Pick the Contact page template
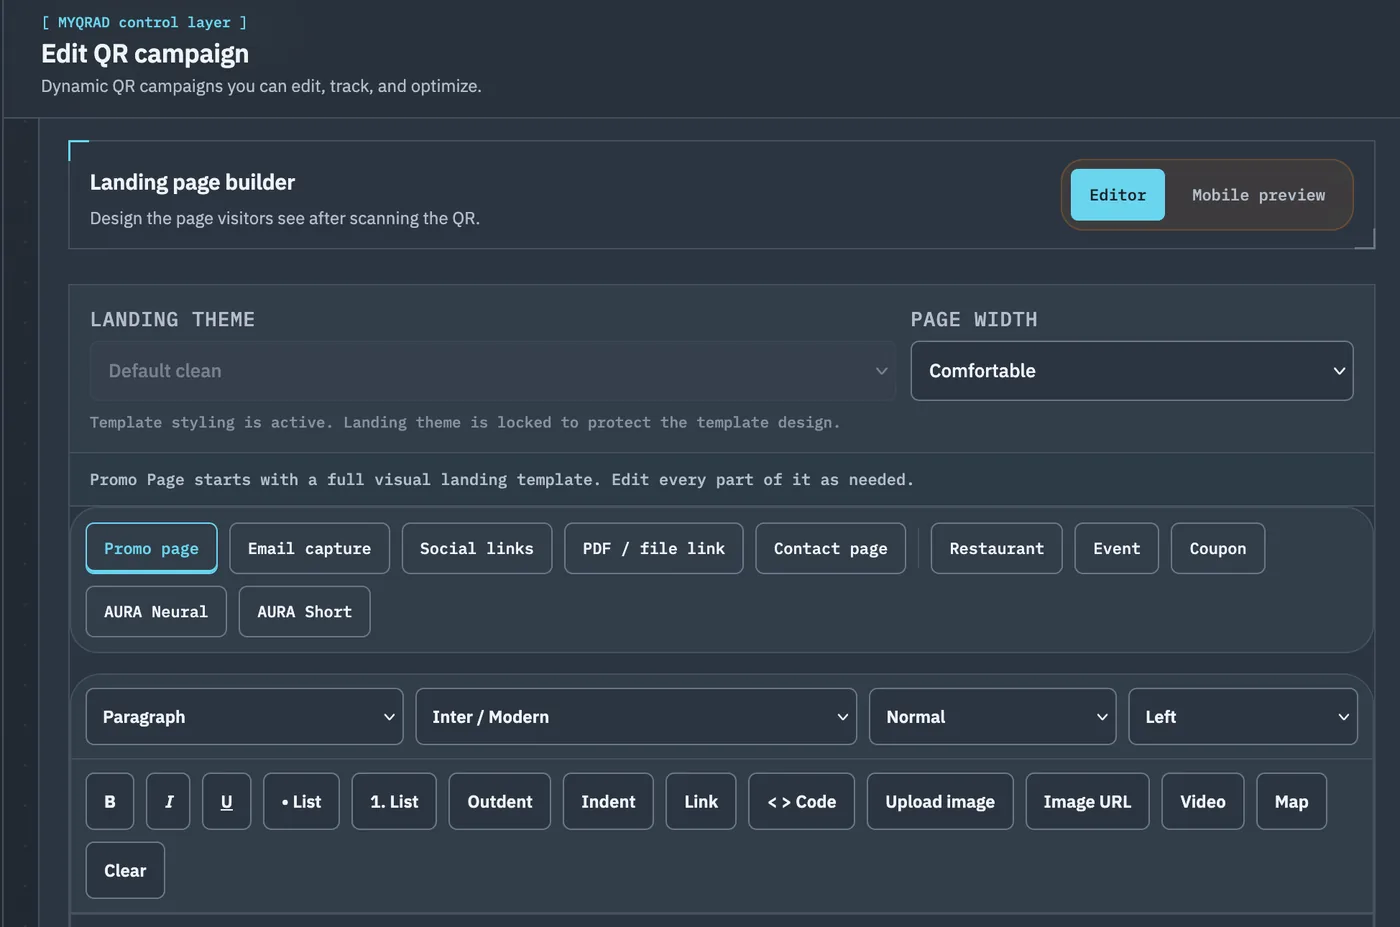 (830, 548)
